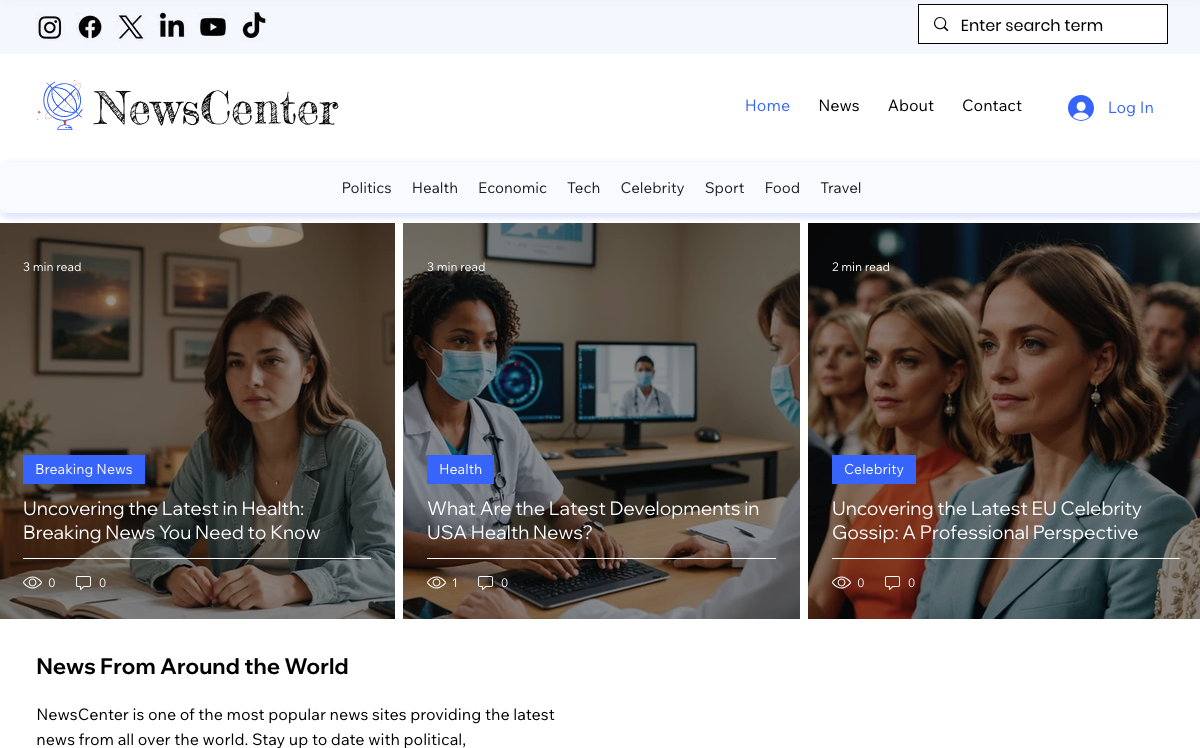Open the YouTube social icon
Viewport: 1200px width, 748px height.
click(x=213, y=27)
